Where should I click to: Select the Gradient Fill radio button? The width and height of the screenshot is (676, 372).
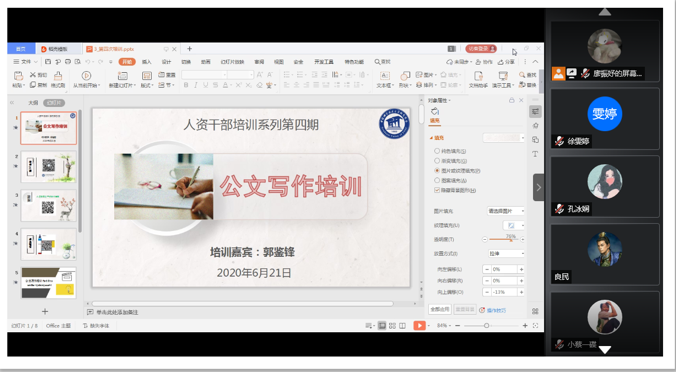click(437, 161)
